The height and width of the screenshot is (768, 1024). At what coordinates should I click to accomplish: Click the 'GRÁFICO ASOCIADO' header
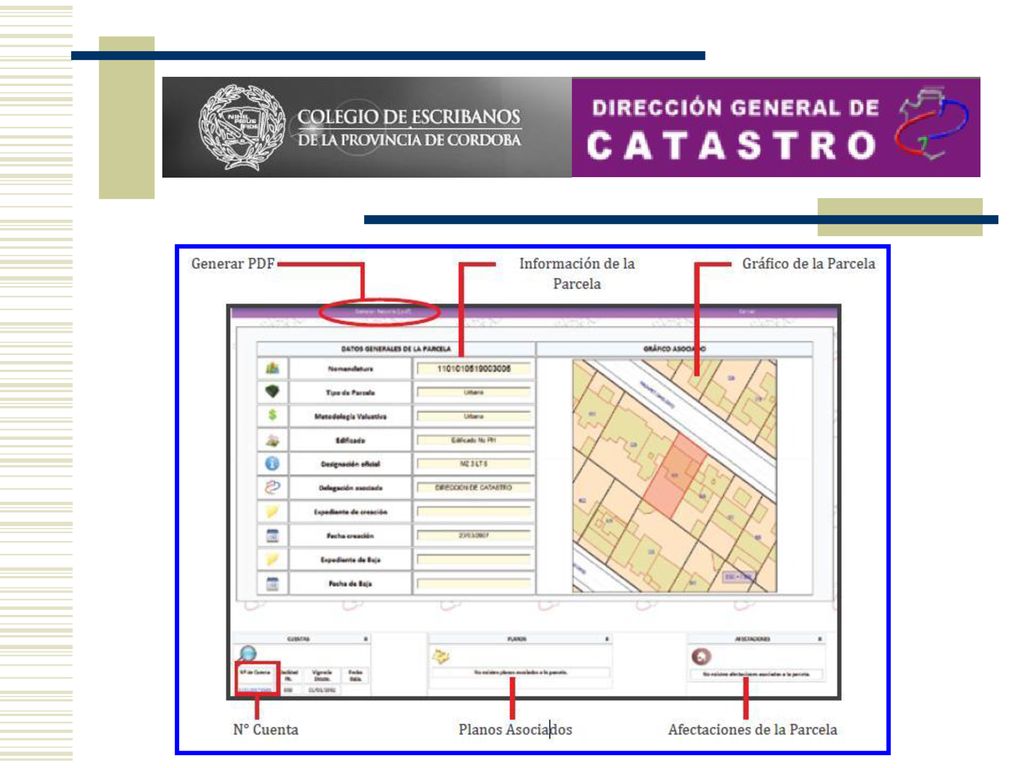tap(674, 349)
